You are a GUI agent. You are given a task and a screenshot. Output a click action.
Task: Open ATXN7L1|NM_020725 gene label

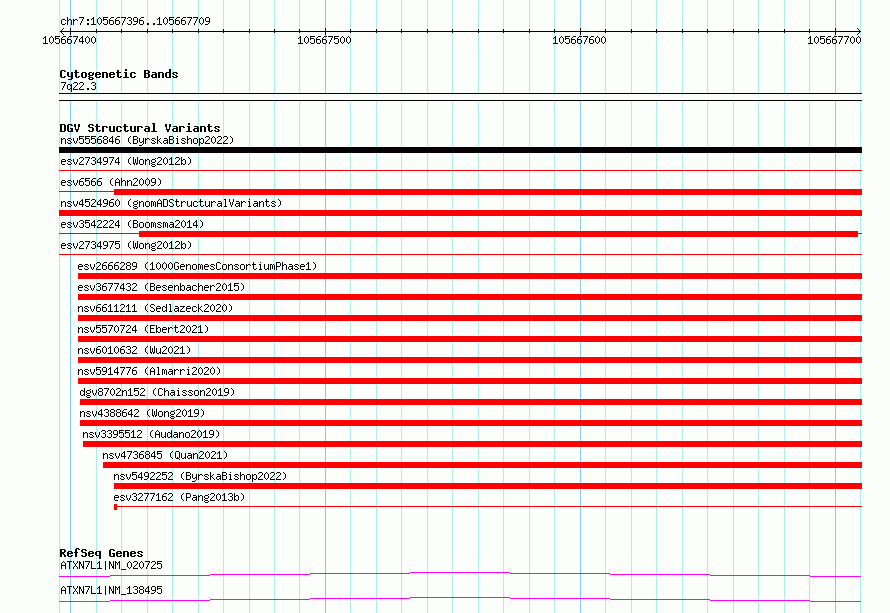111,565
